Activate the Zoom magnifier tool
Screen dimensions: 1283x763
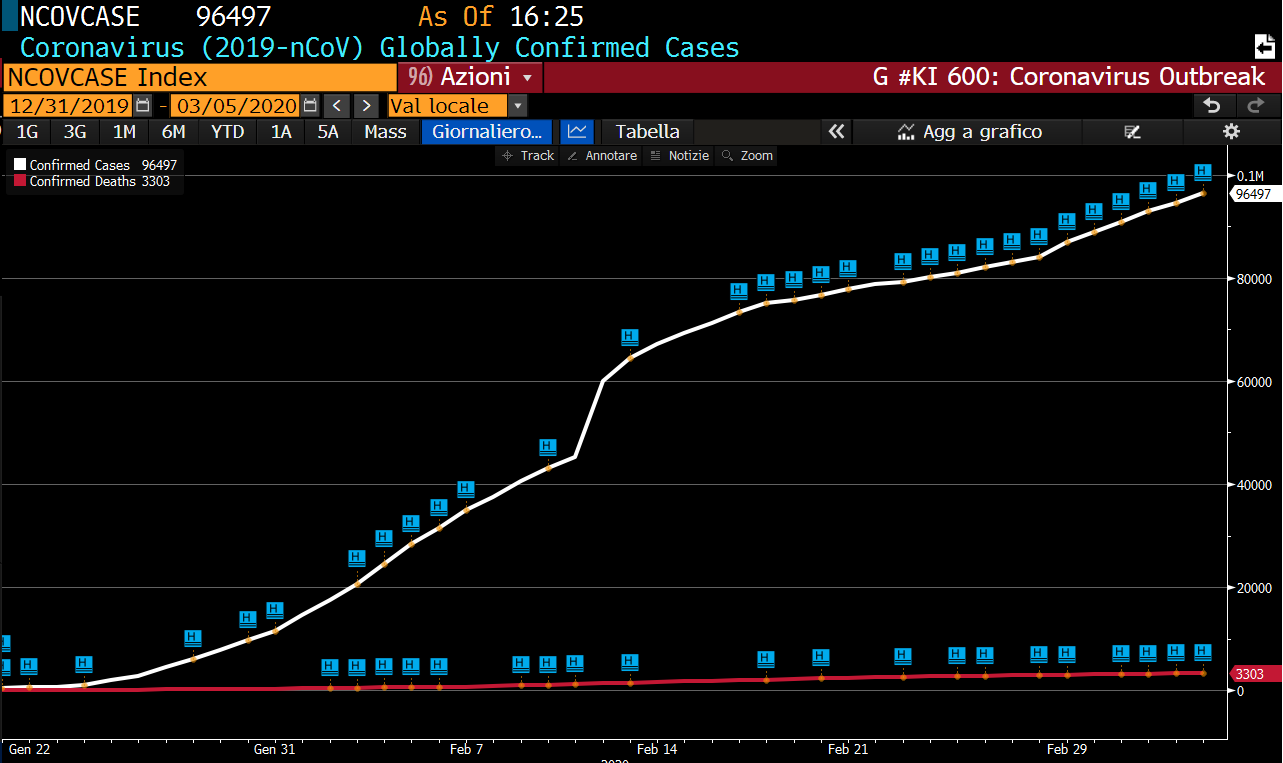(x=747, y=156)
